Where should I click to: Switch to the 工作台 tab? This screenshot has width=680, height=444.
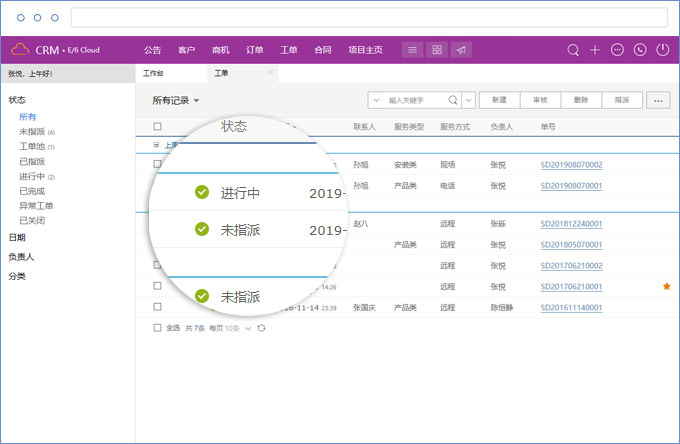[153, 73]
